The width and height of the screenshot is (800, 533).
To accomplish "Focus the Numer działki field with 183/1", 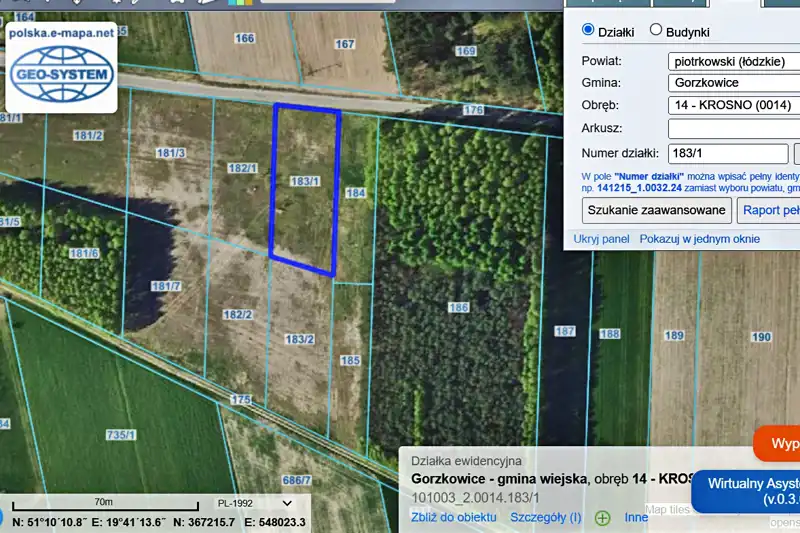I will 726,153.
